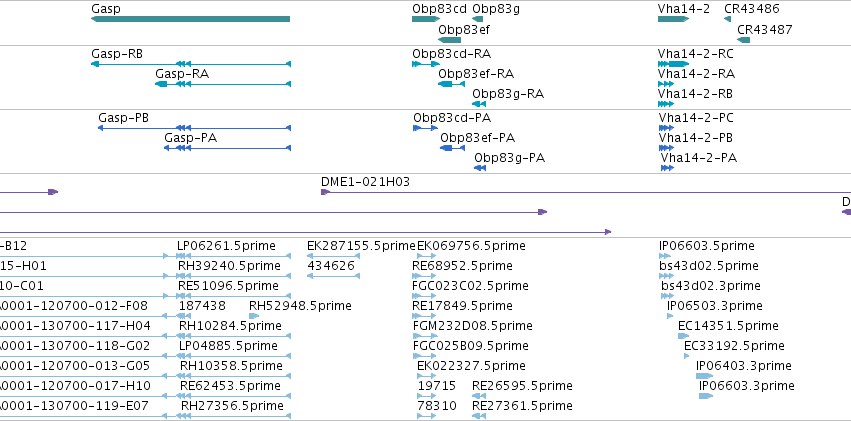
Task: Click the EC14351.5prime EST glyph
Action: pyautogui.click(x=683, y=336)
